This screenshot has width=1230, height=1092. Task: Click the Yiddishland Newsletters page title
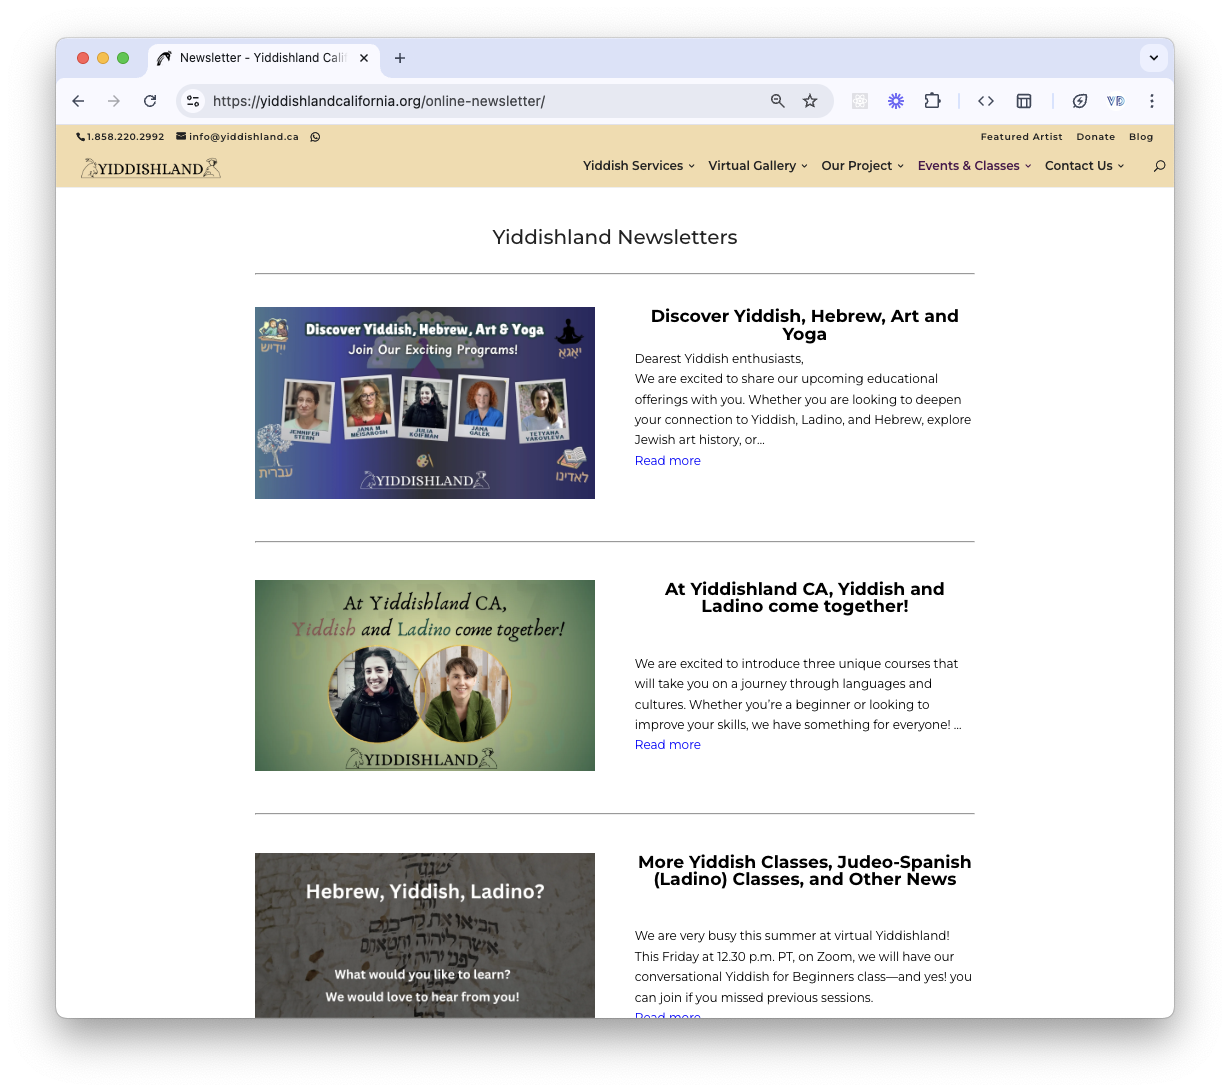(615, 237)
